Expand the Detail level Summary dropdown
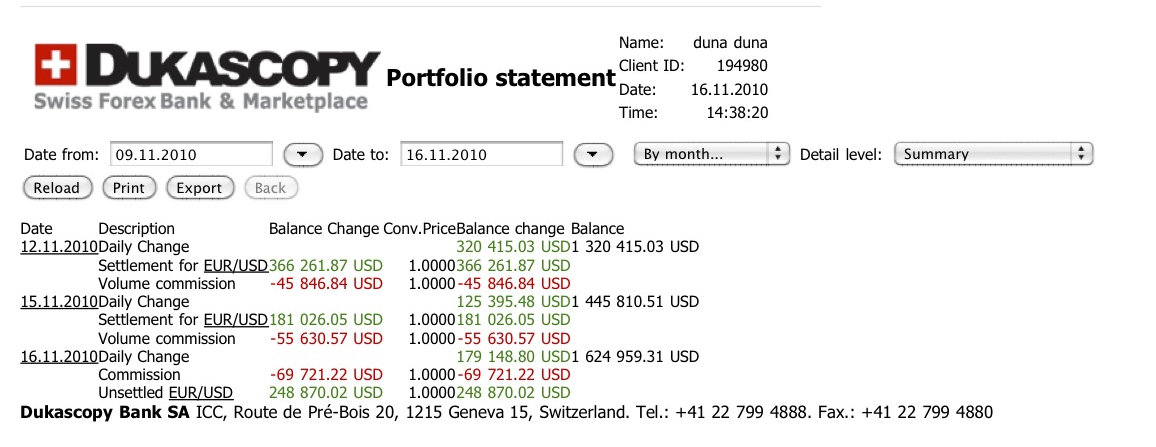 pos(993,154)
